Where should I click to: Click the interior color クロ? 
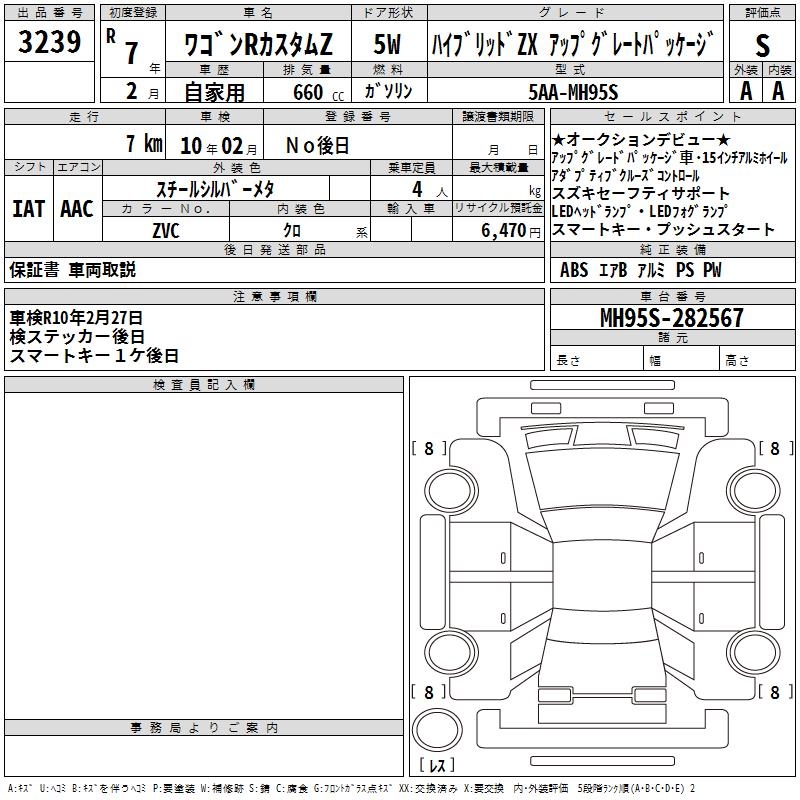coord(292,231)
